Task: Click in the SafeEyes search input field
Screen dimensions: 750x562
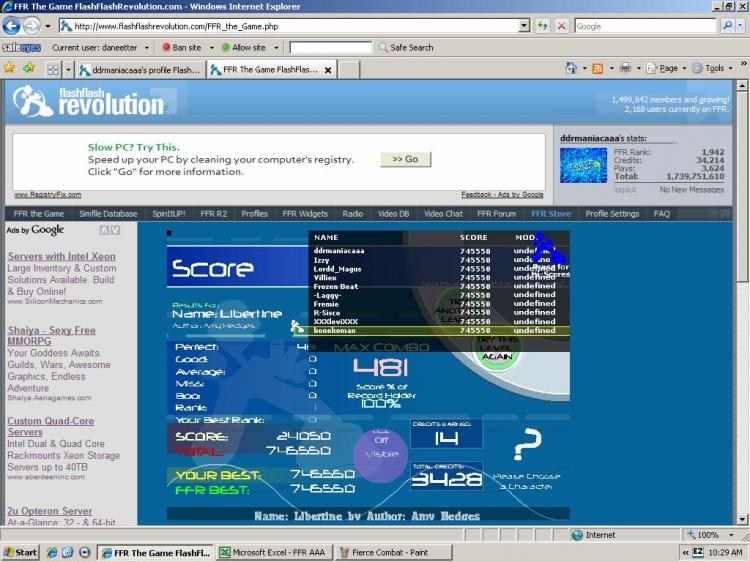Action: click(x=331, y=47)
